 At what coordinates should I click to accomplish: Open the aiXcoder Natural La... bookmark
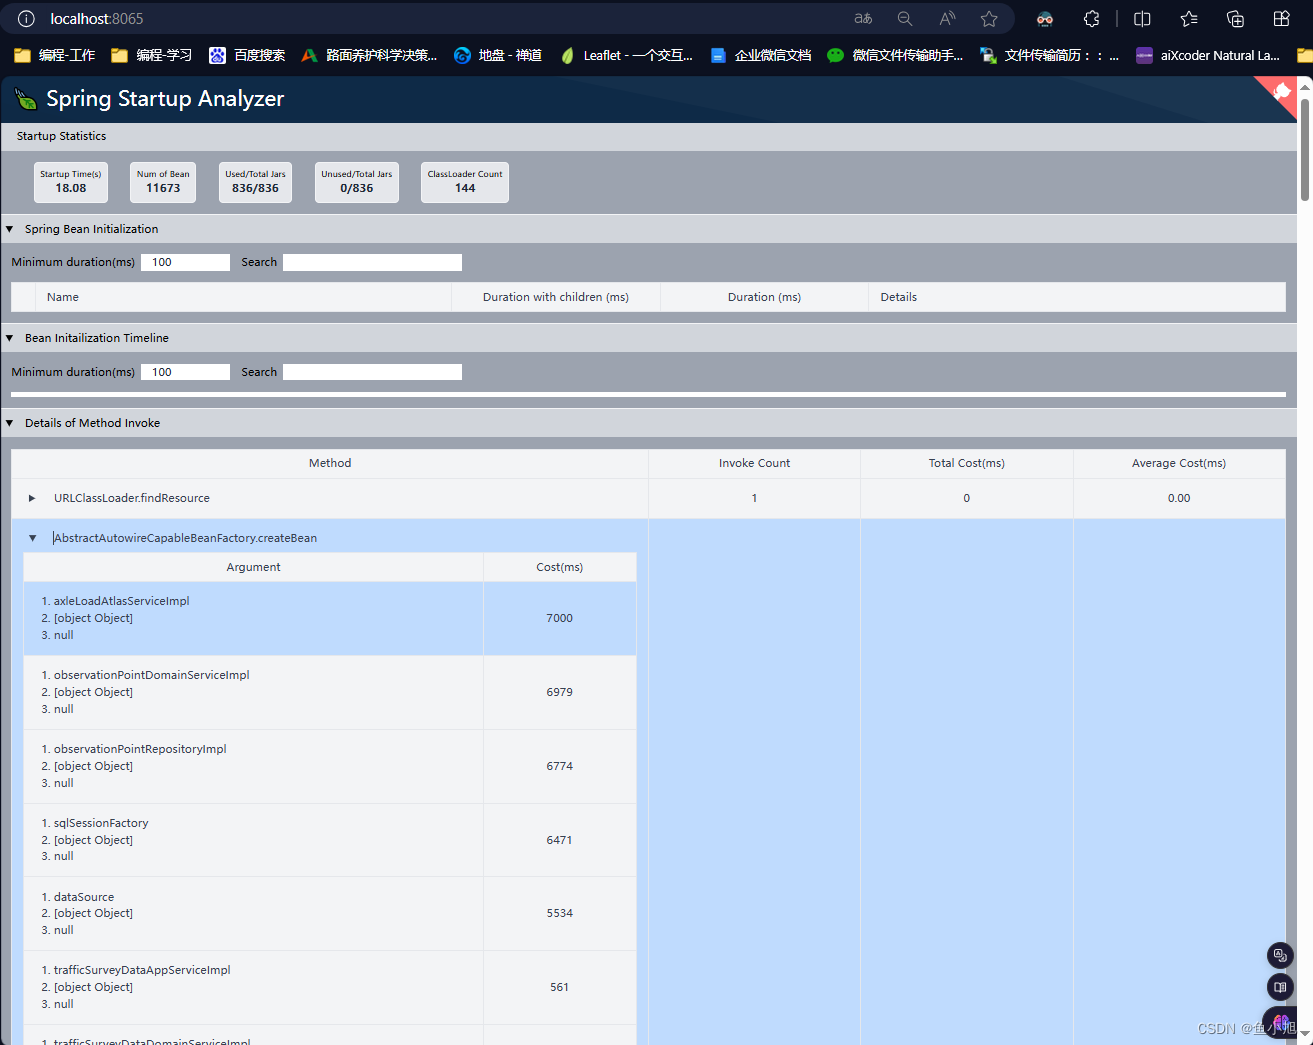click(1208, 55)
